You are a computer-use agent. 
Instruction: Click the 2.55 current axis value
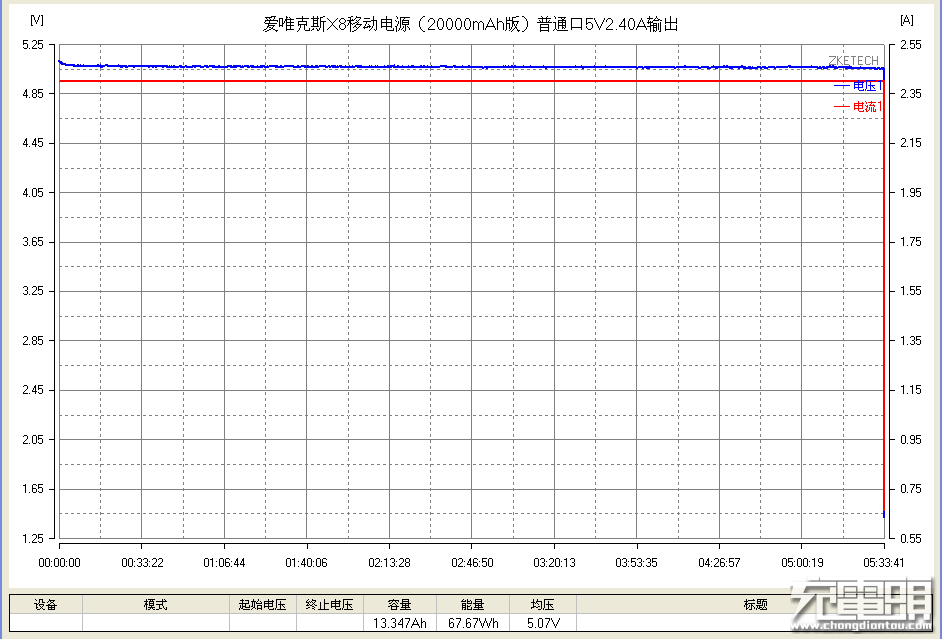click(911, 44)
